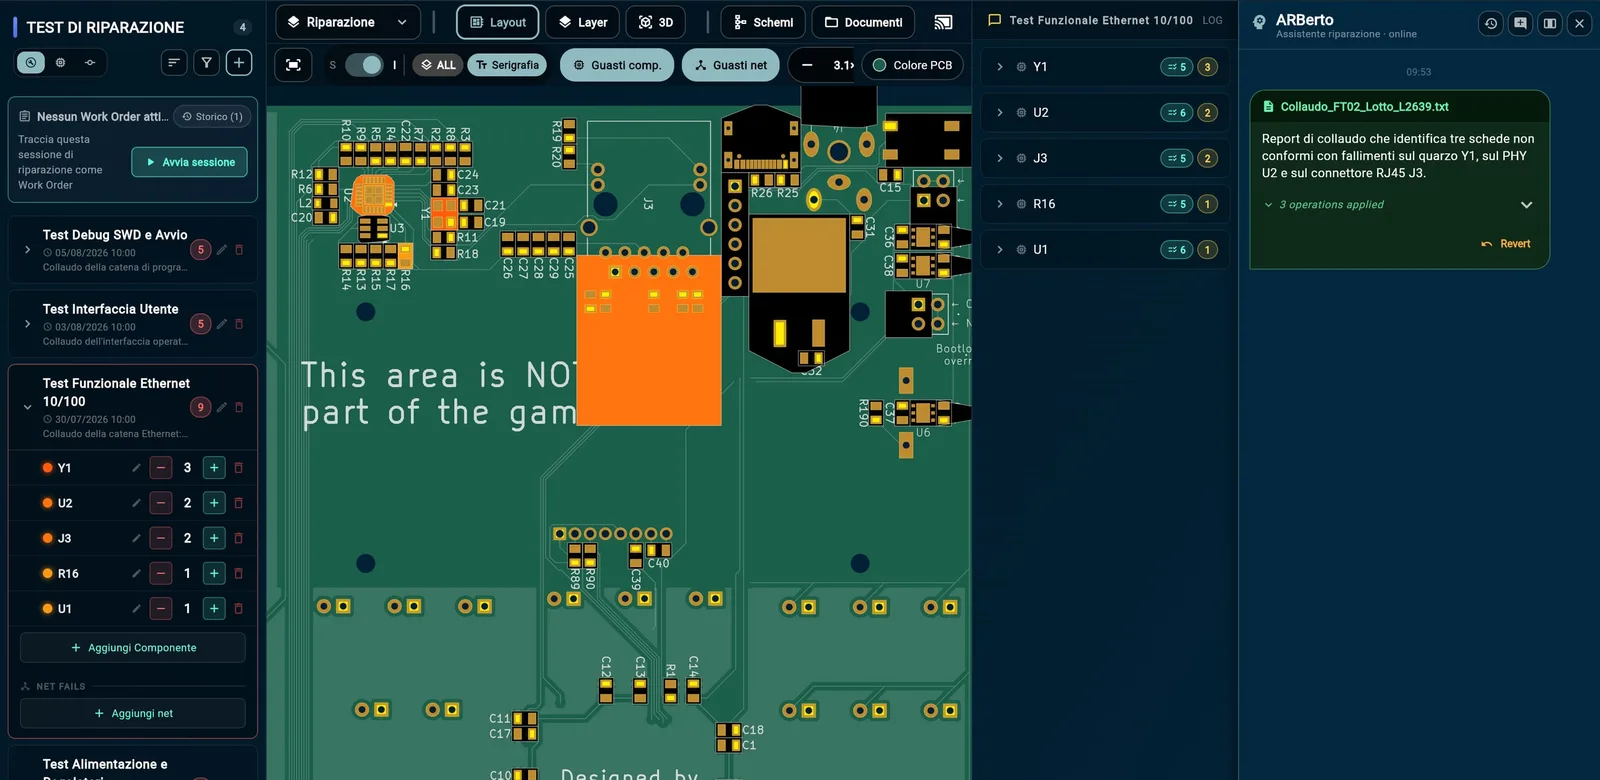Start a new ARBerto chat
Image resolution: width=1600 pixels, height=780 pixels.
point(1520,23)
